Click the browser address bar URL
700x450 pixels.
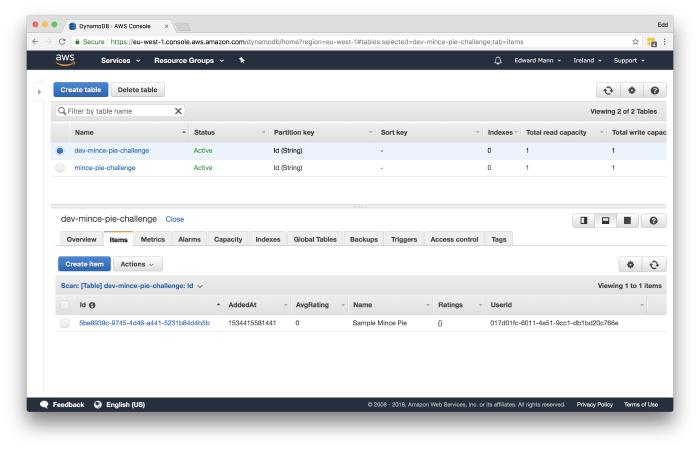click(317, 42)
